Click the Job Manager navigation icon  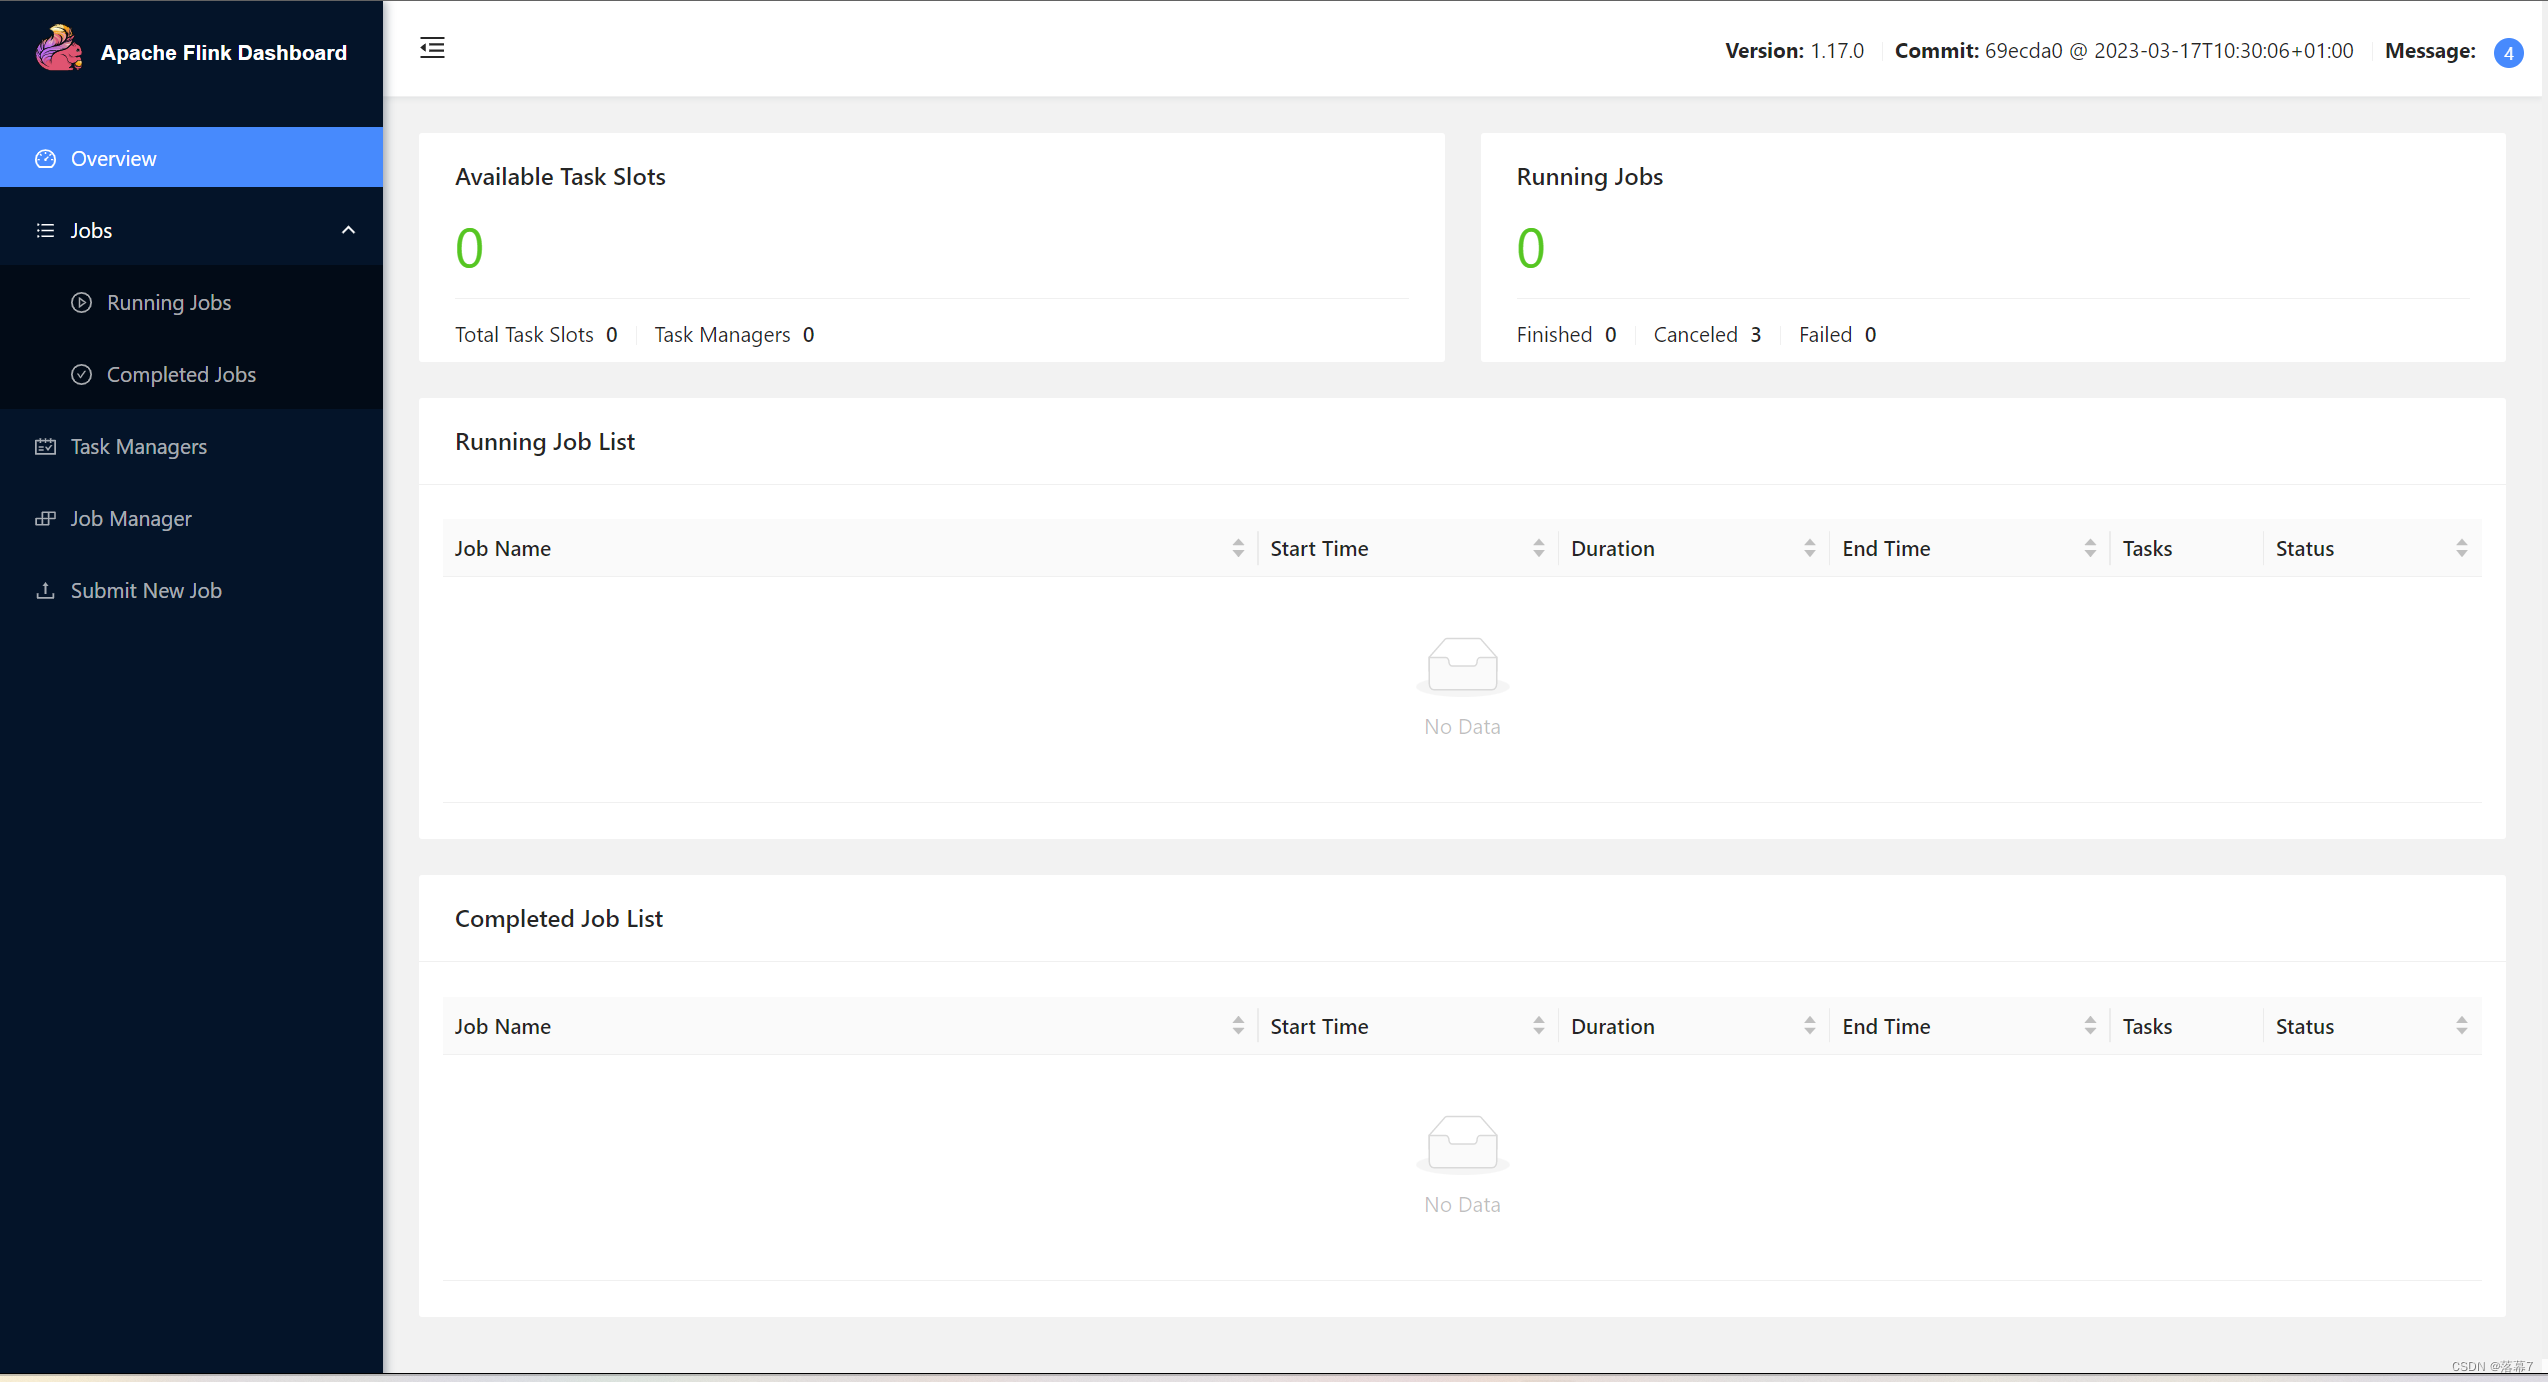[44, 519]
